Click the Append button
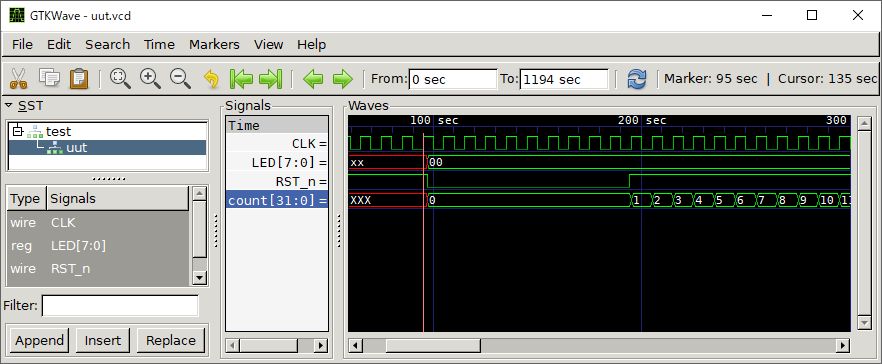 point(39,340)
